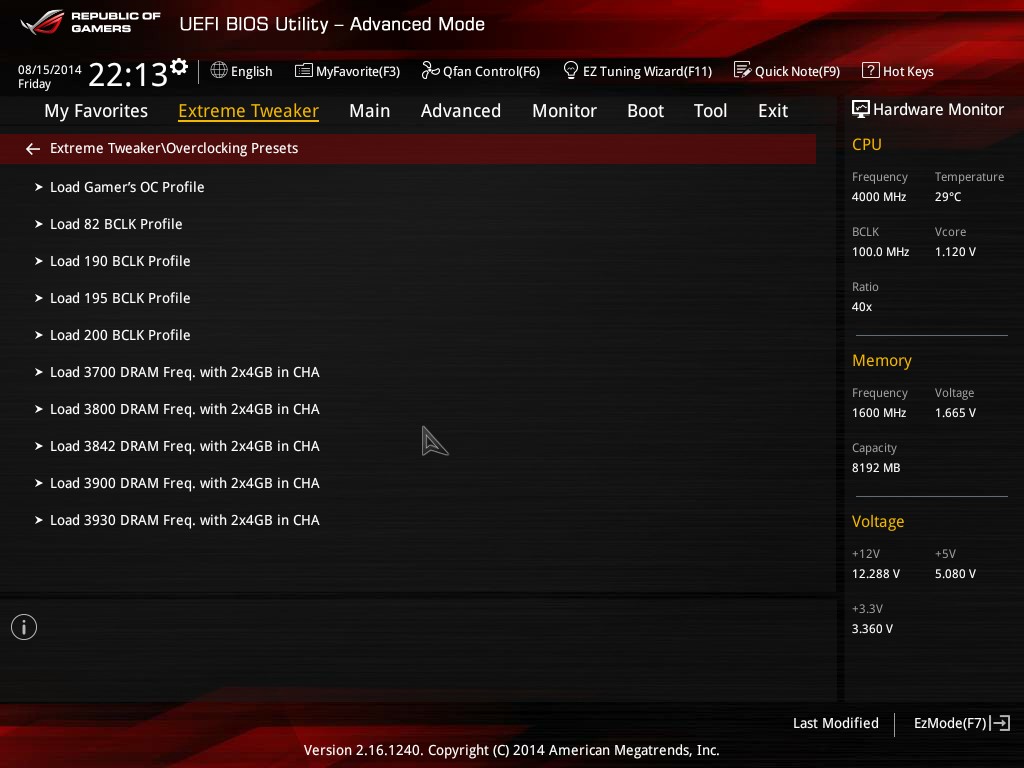The height and width of the screenshot is (768, 1024).
Task: Click the 08/15/2014 date
Action: [50, 69]
